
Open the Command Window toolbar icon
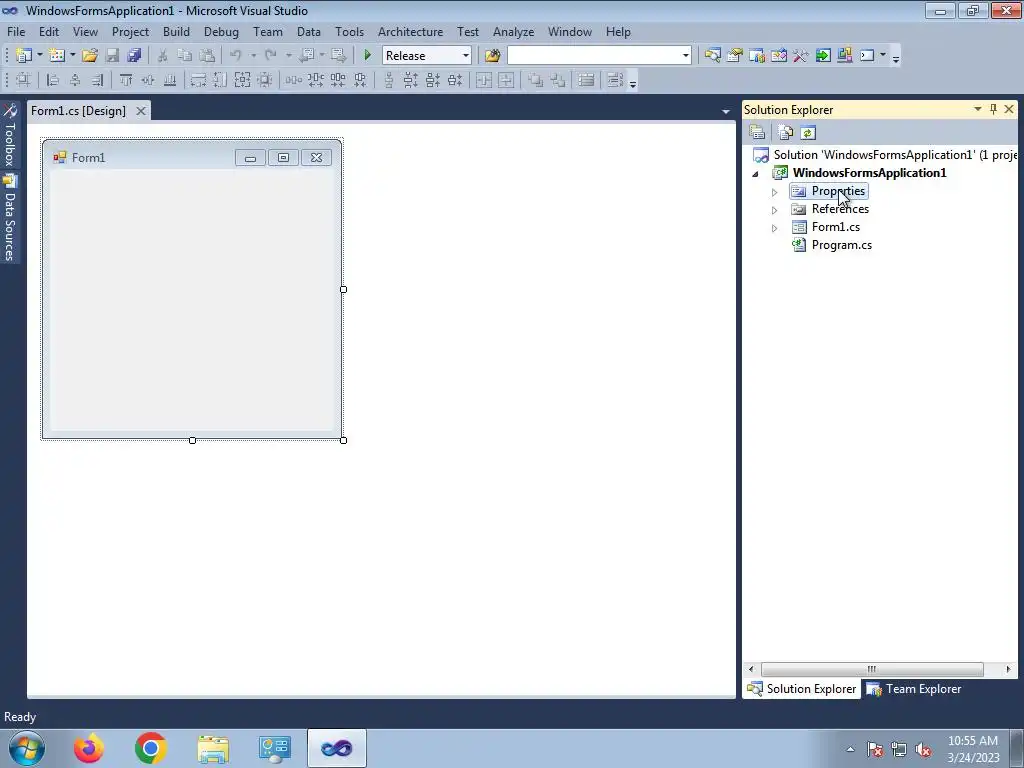867,56
